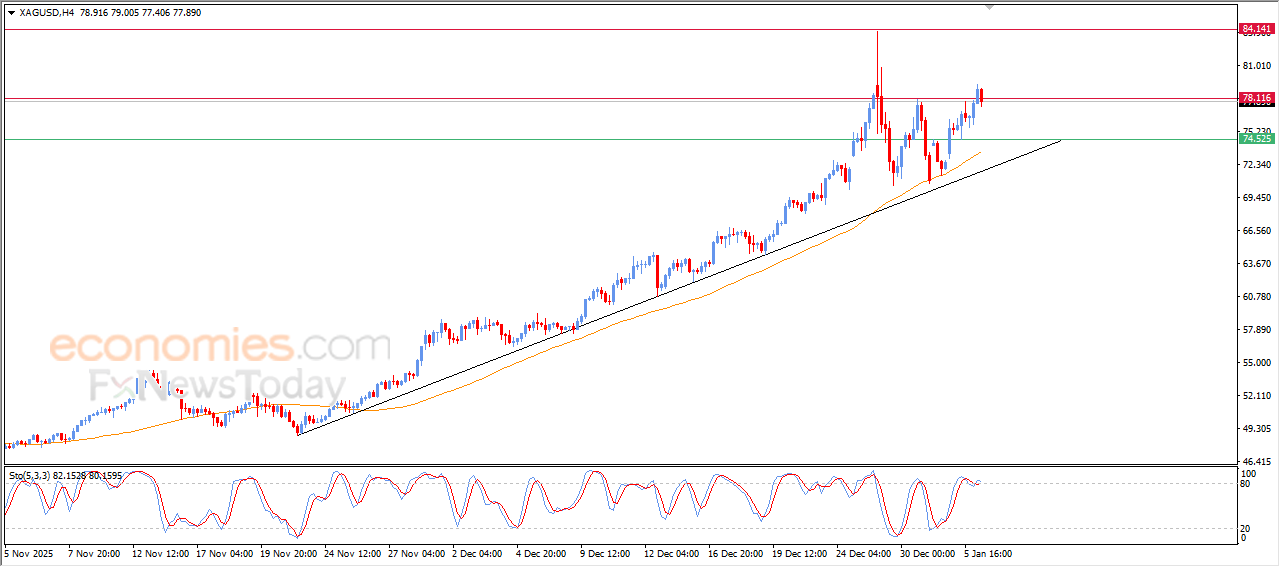
Task: Click the 27 Nov 04:00 time label
Action: (x=416, y=552)
